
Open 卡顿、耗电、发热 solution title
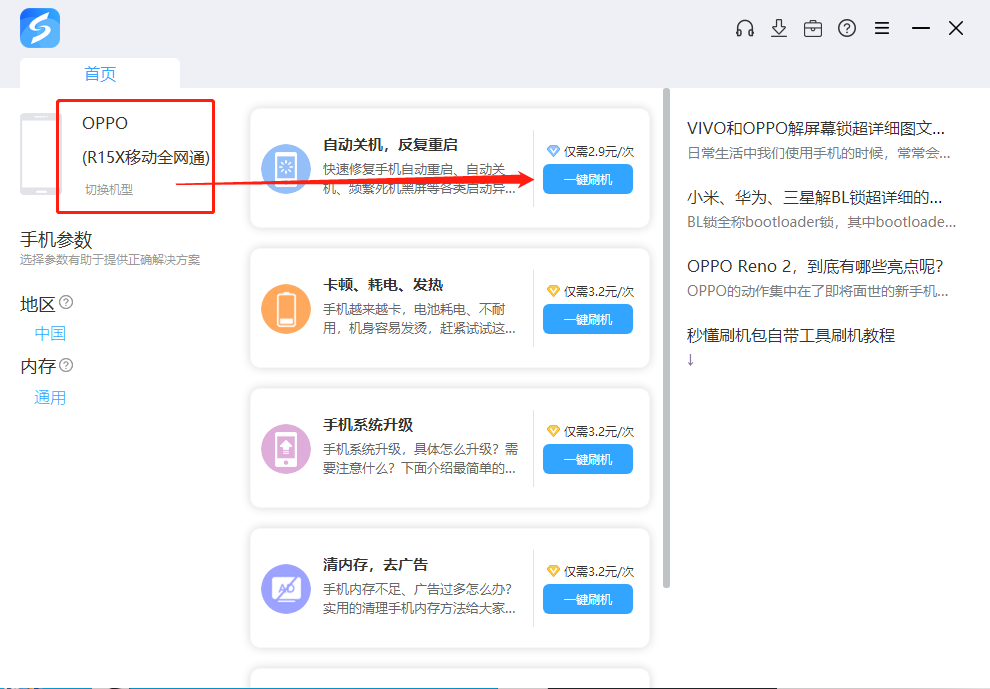(383, 285)
